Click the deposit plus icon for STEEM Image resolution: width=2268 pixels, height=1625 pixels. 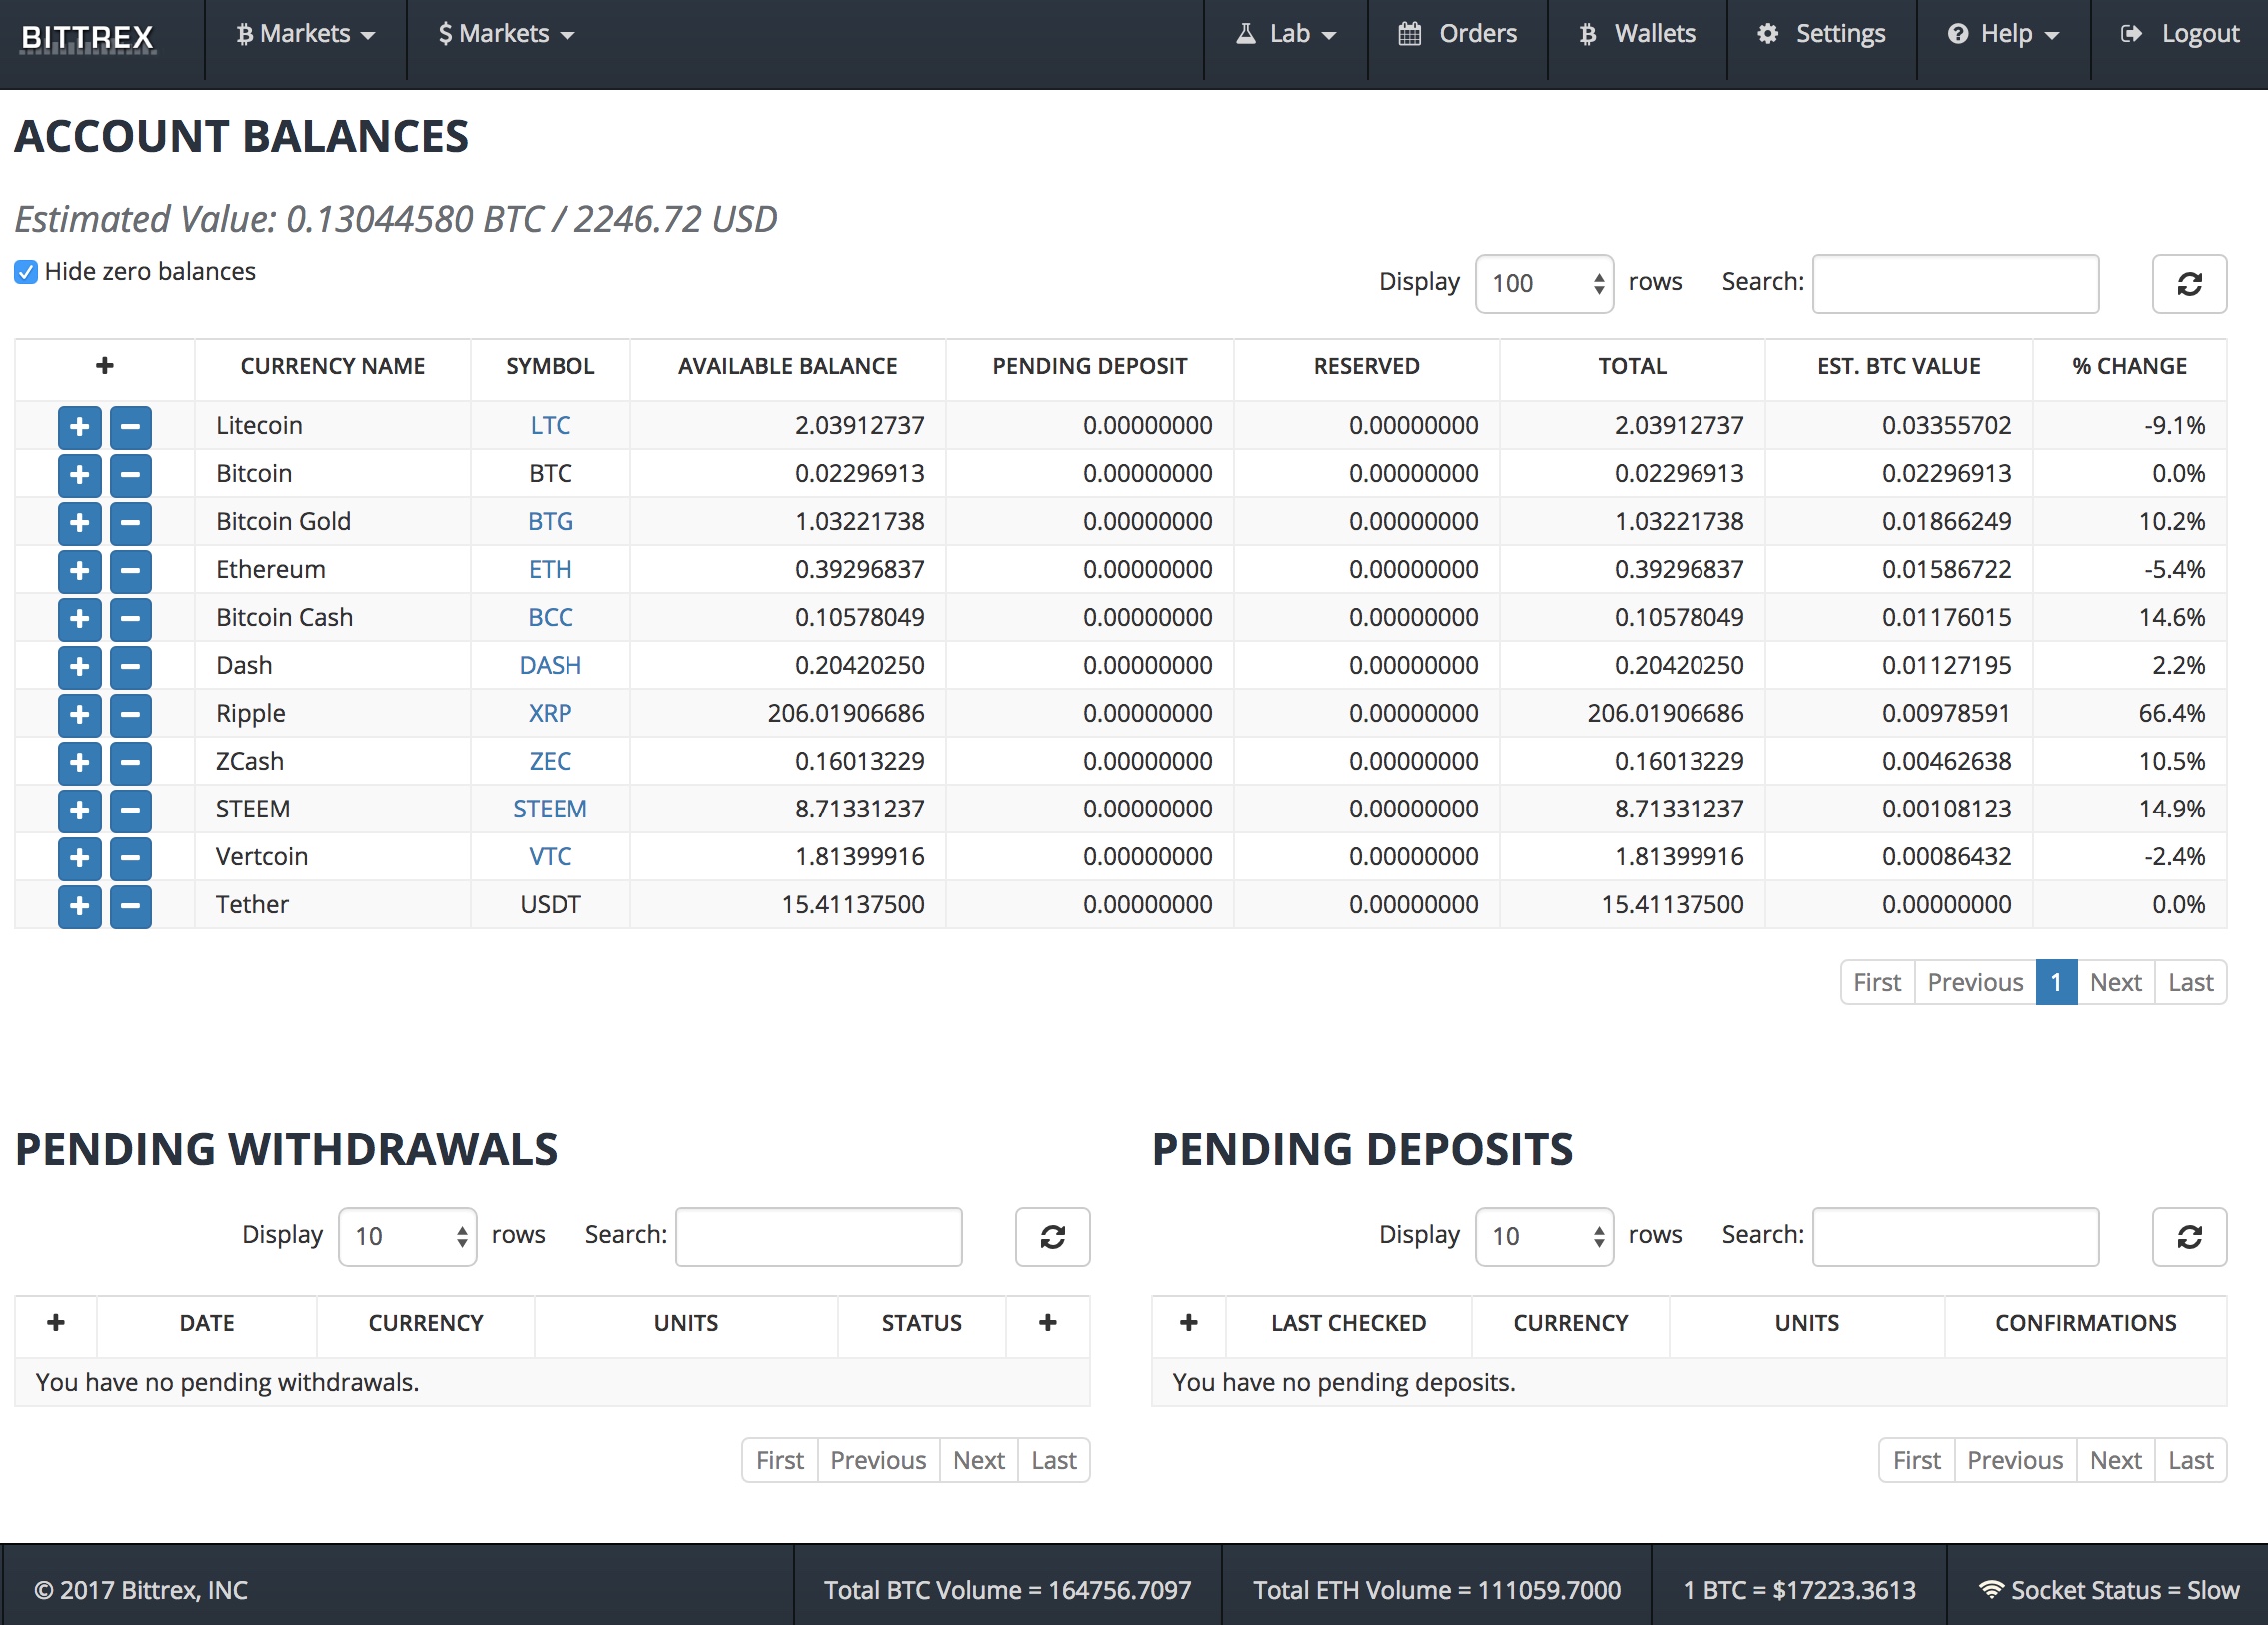[x=79, y=811]
